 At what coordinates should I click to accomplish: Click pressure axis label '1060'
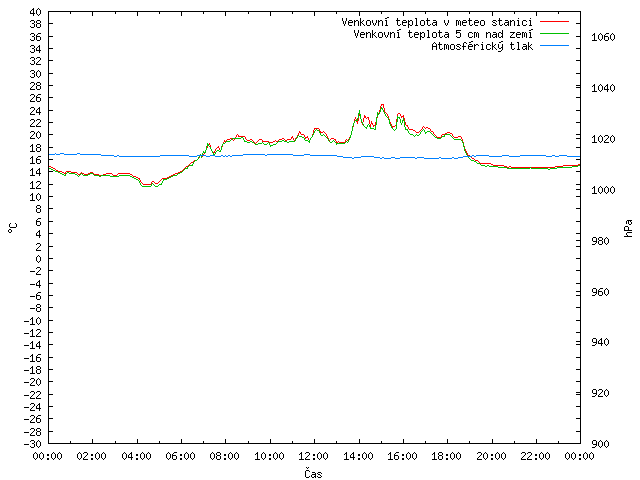(x=603, y=38)
